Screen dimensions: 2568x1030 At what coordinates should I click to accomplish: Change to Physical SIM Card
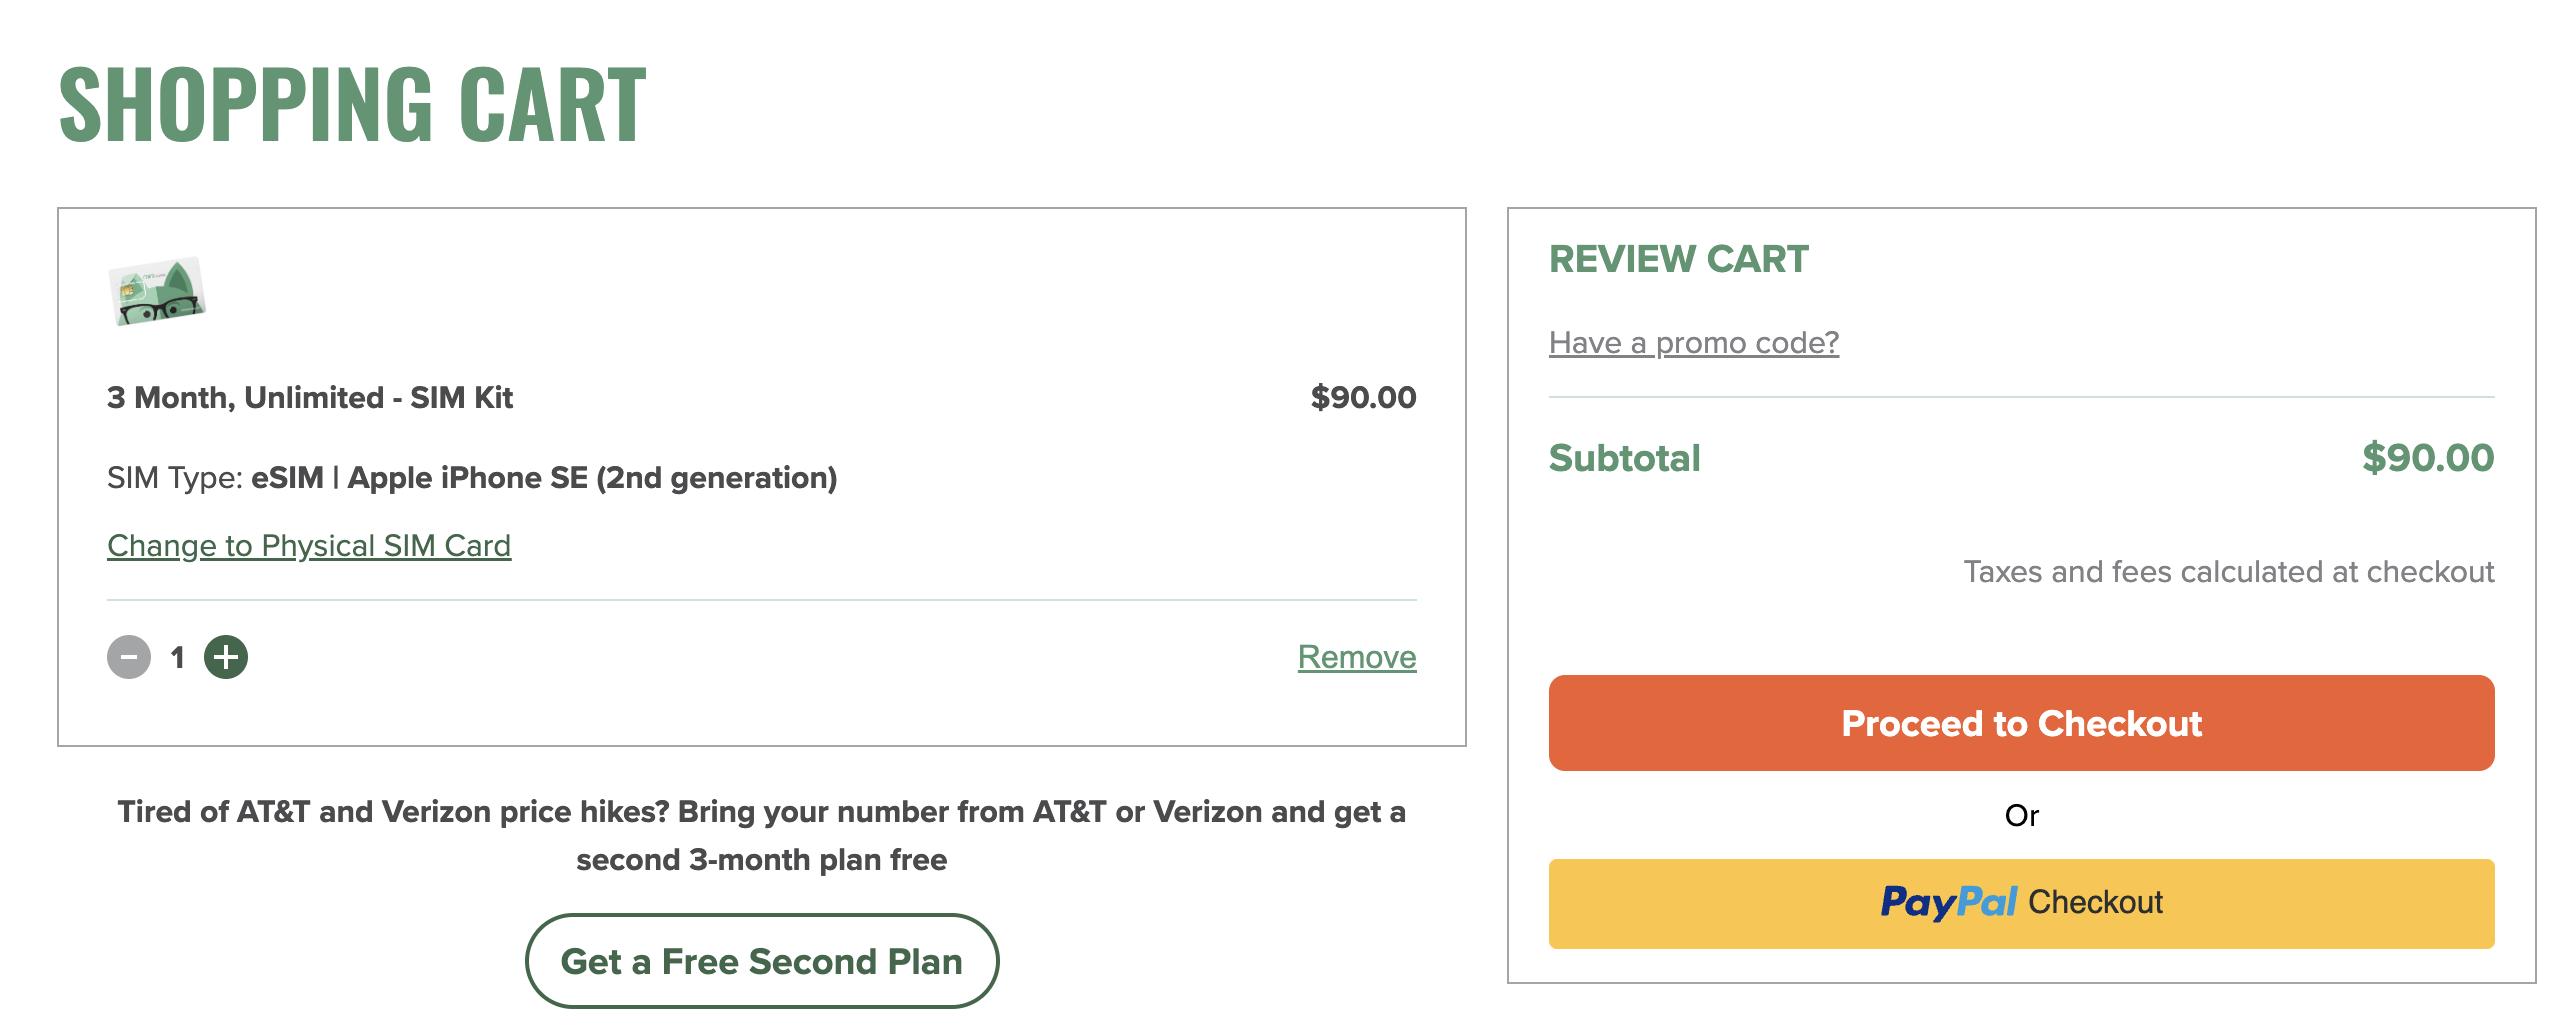point(308,546)
